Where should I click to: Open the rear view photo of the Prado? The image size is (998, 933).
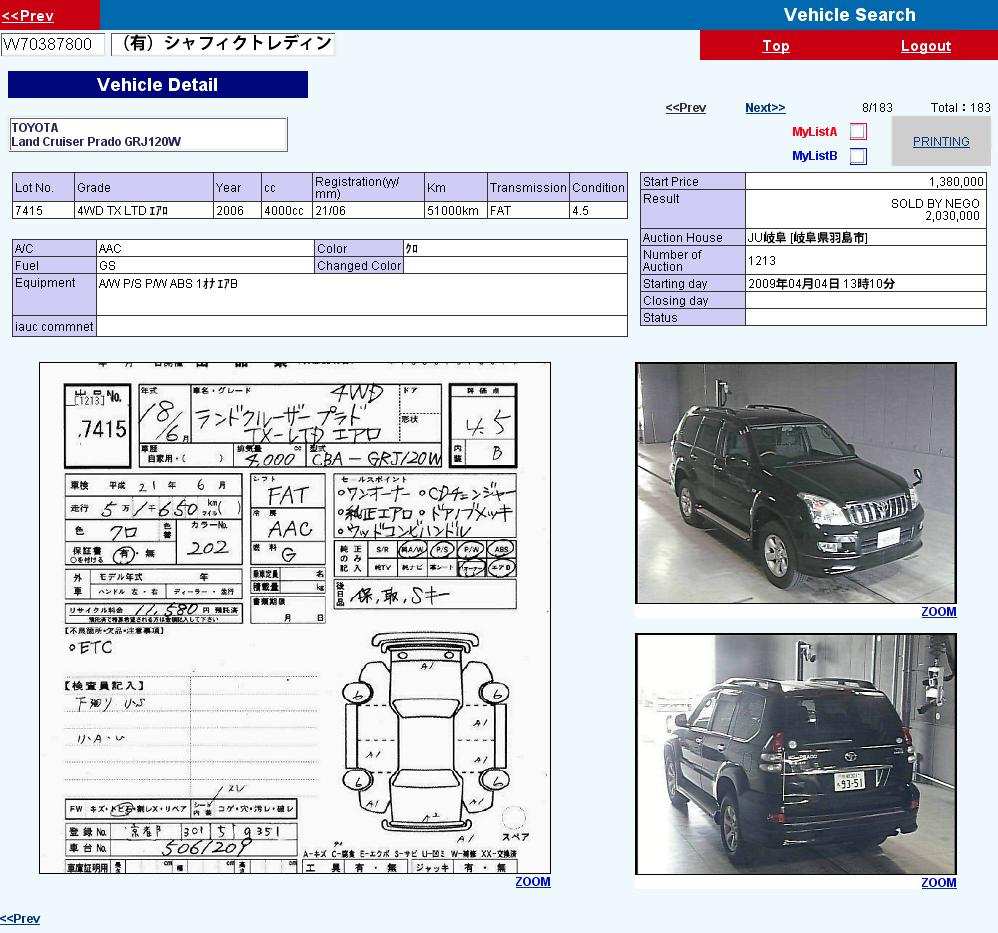coord(796,754)
